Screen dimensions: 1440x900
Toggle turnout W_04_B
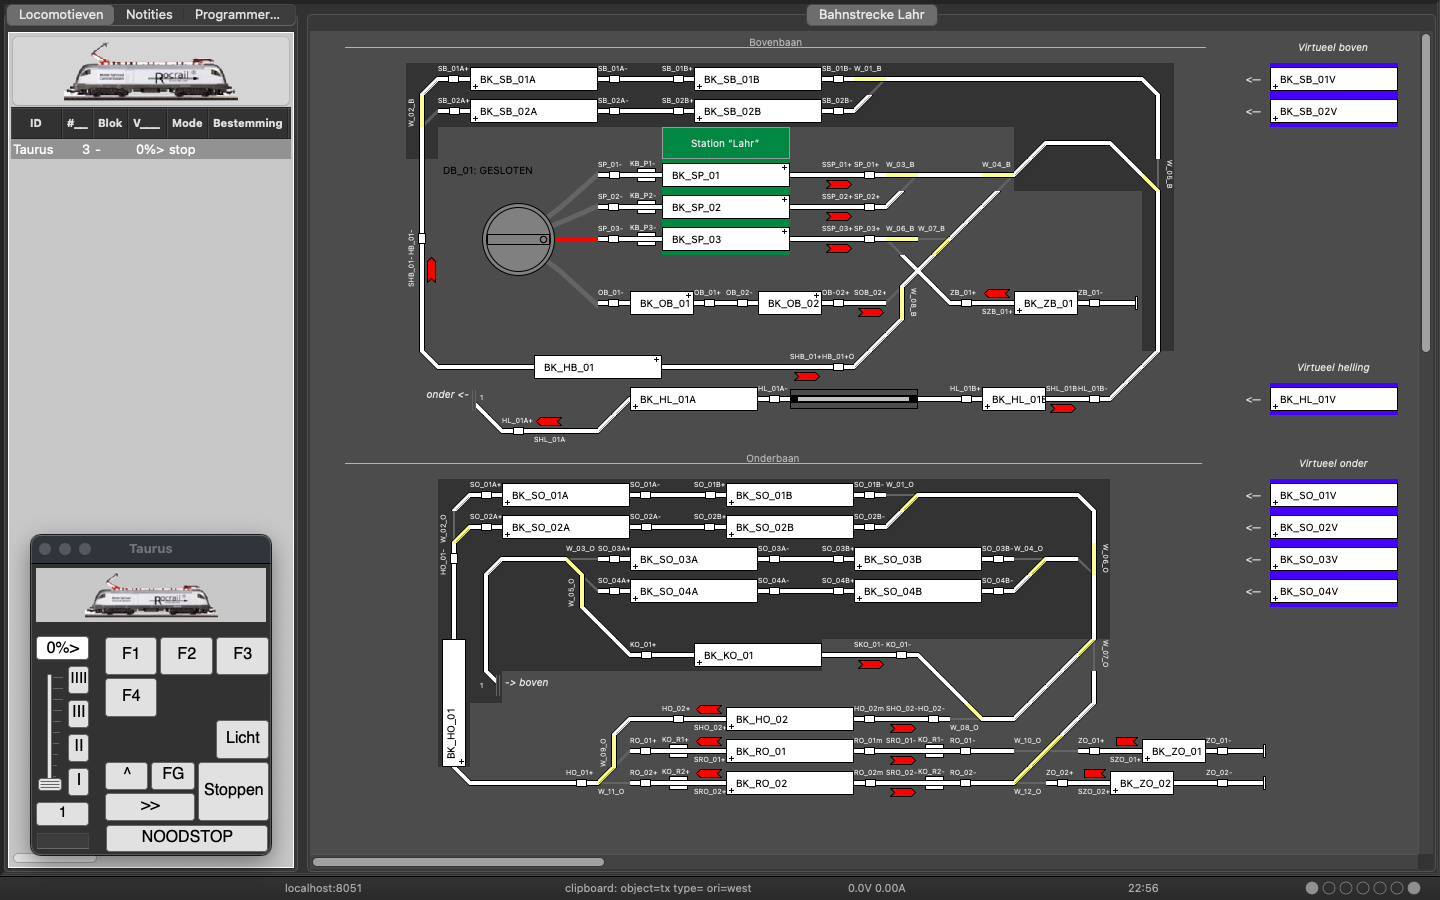tap(996, 175)
